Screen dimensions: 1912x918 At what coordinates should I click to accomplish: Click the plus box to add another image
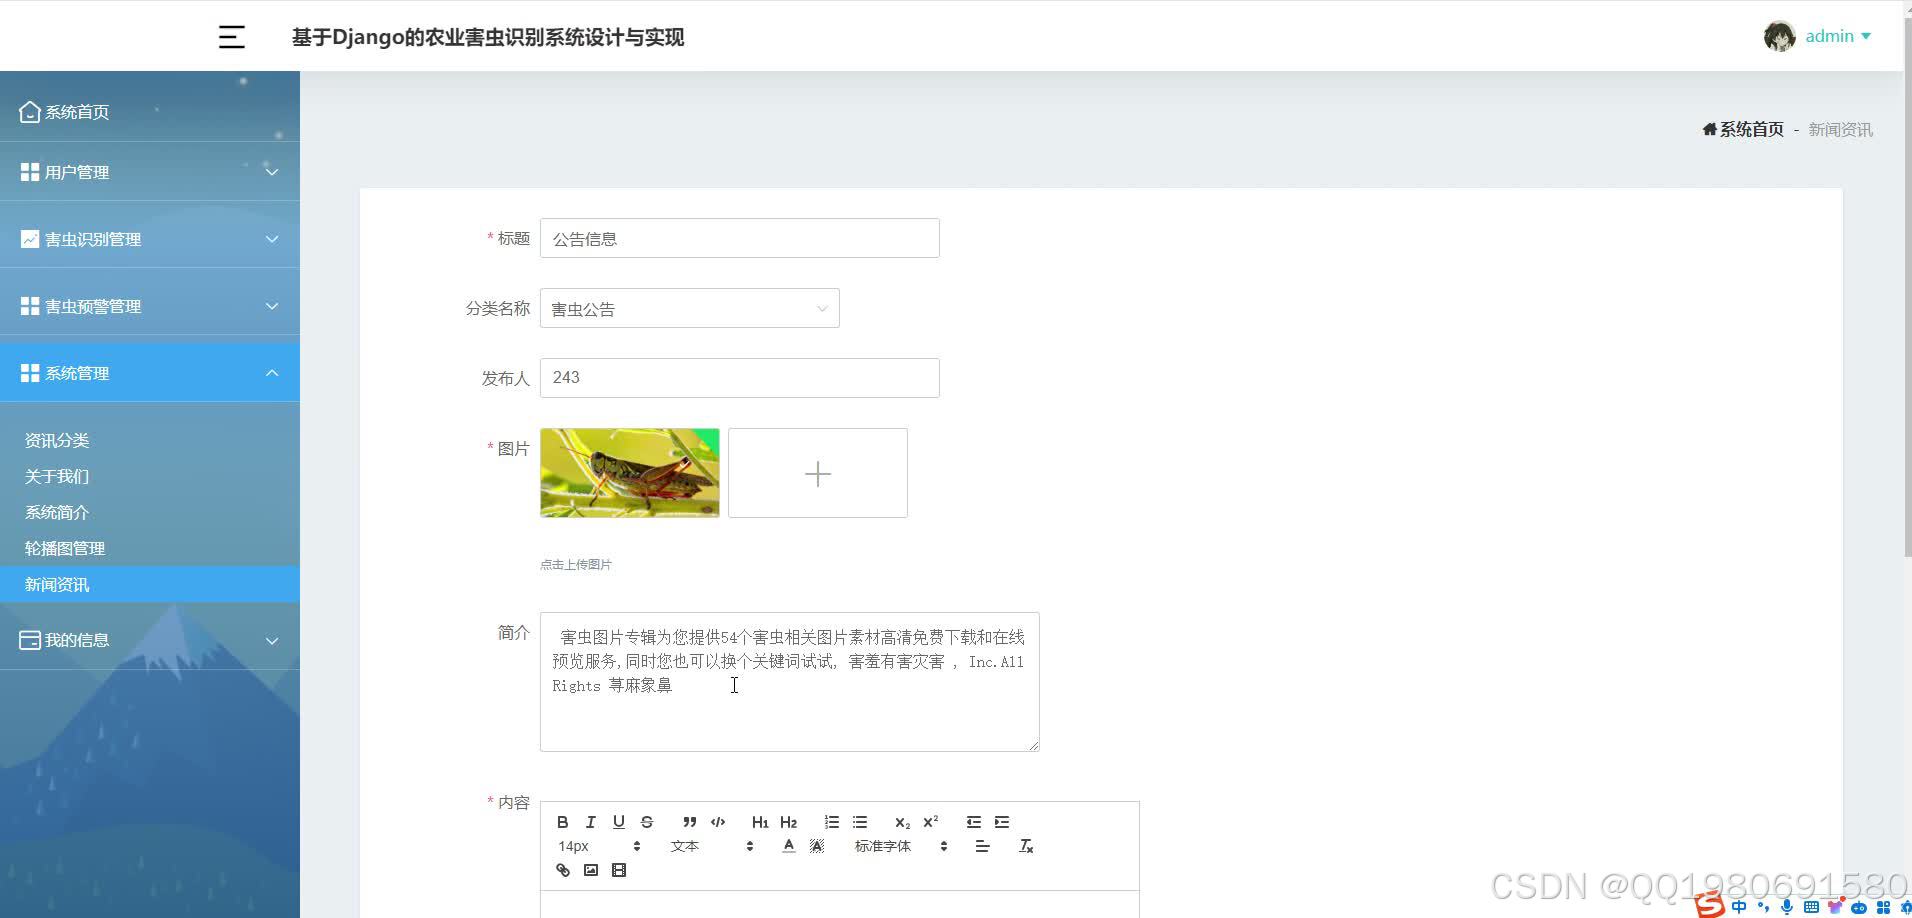point(817,473)
